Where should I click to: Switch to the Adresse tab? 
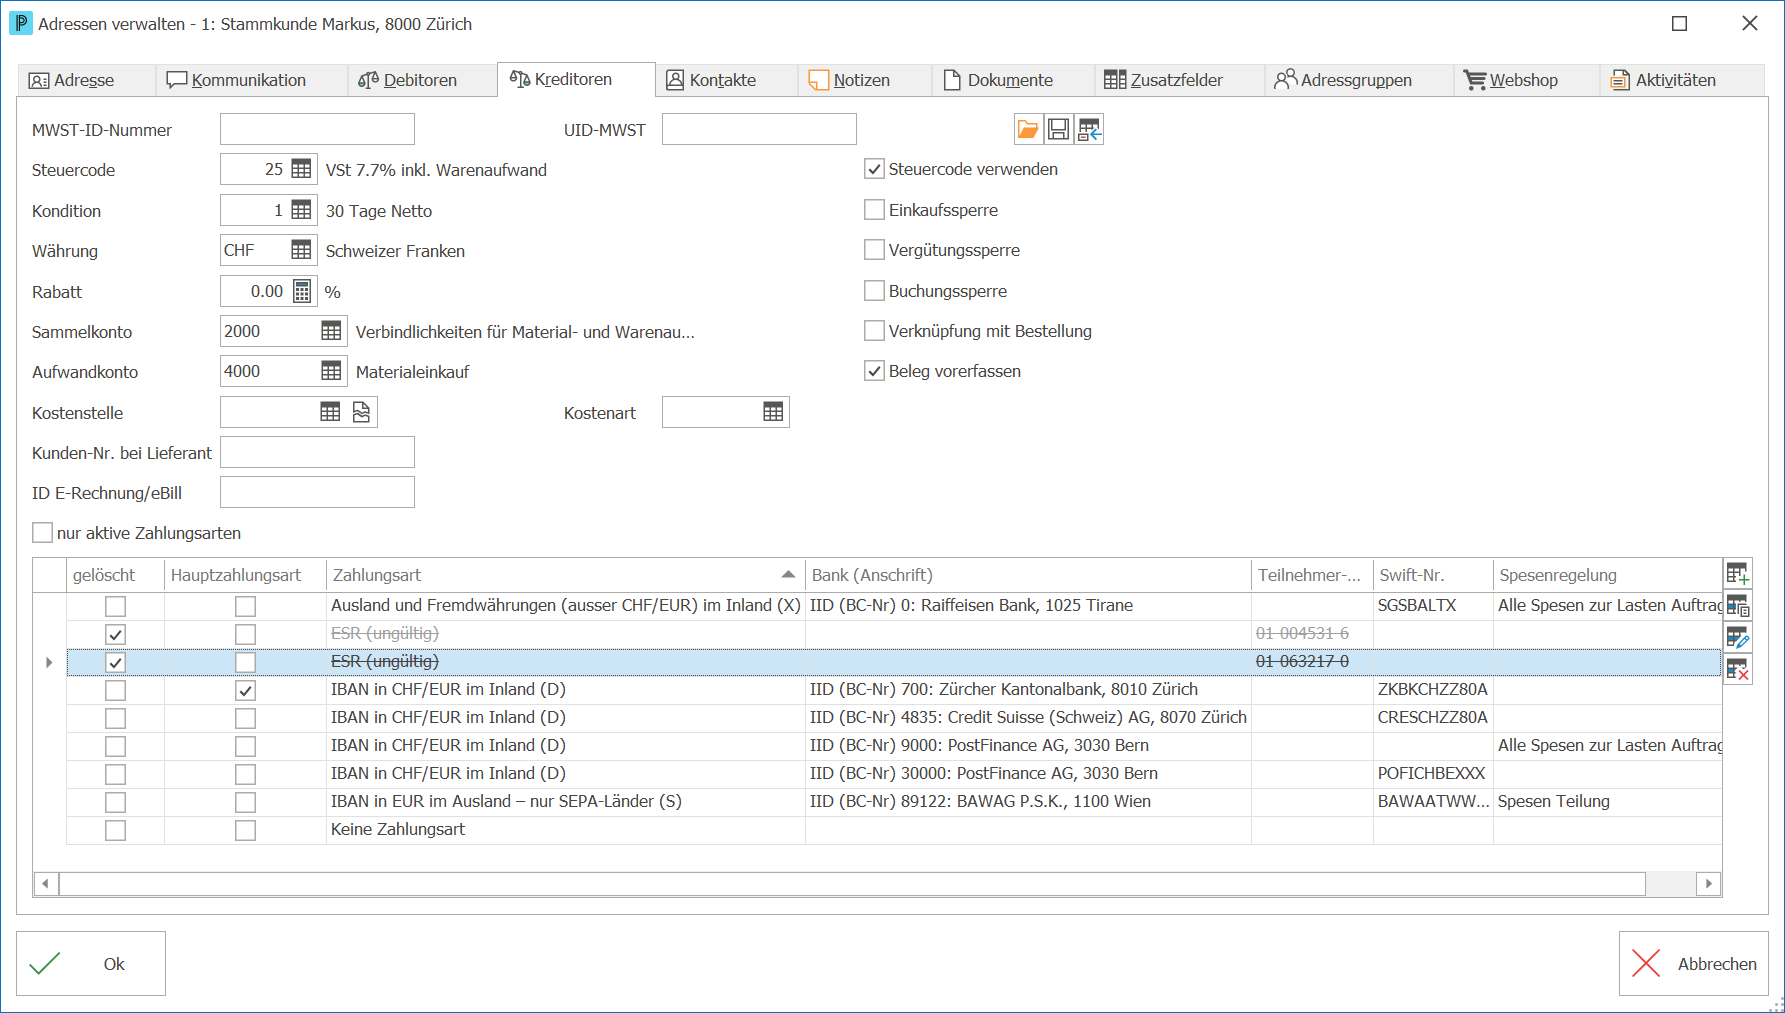tap(86, 80)
